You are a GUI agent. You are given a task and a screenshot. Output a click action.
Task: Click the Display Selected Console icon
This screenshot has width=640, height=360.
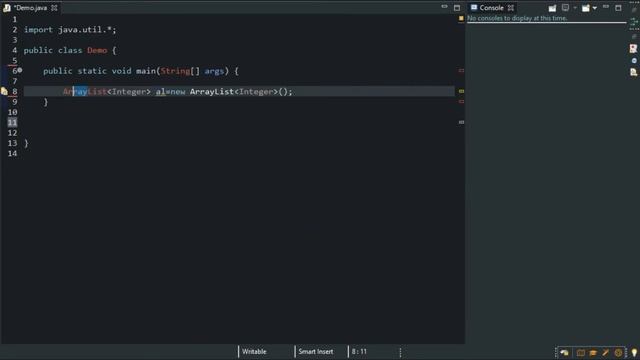point(565,7)
